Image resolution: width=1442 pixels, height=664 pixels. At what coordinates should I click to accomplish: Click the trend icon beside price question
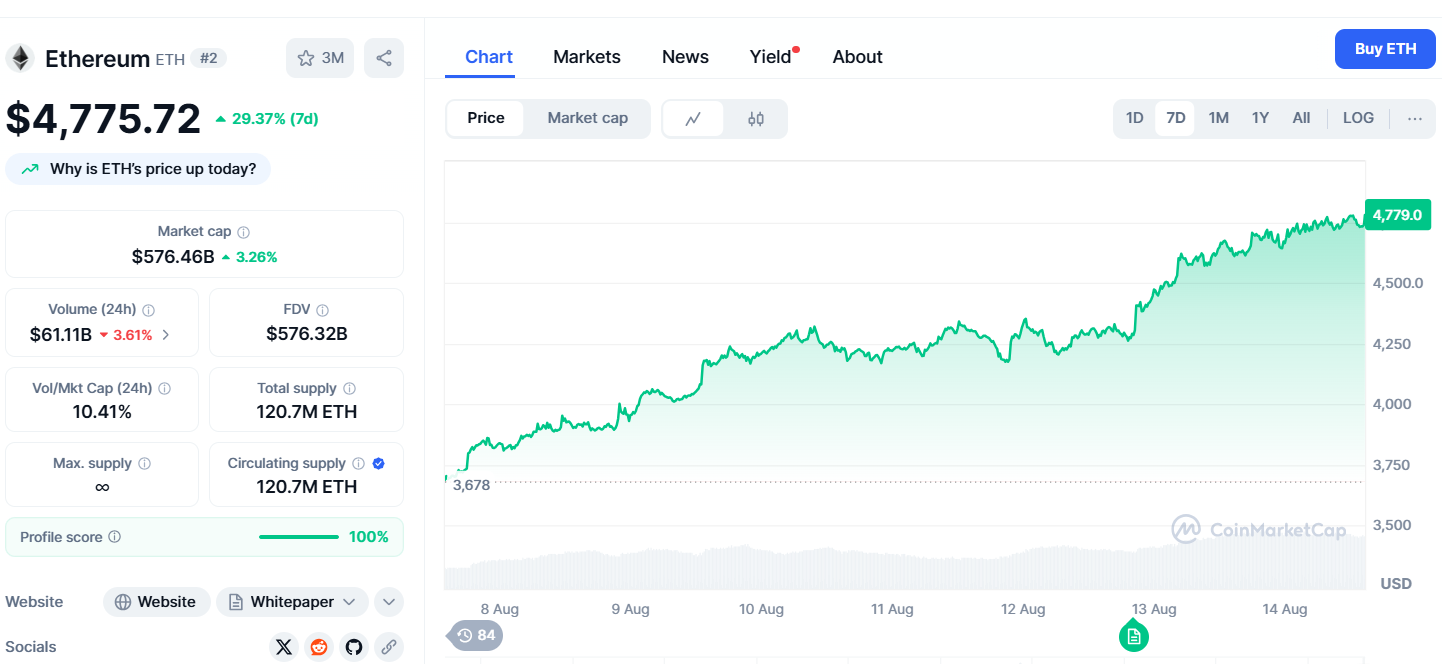click(30, 169)
